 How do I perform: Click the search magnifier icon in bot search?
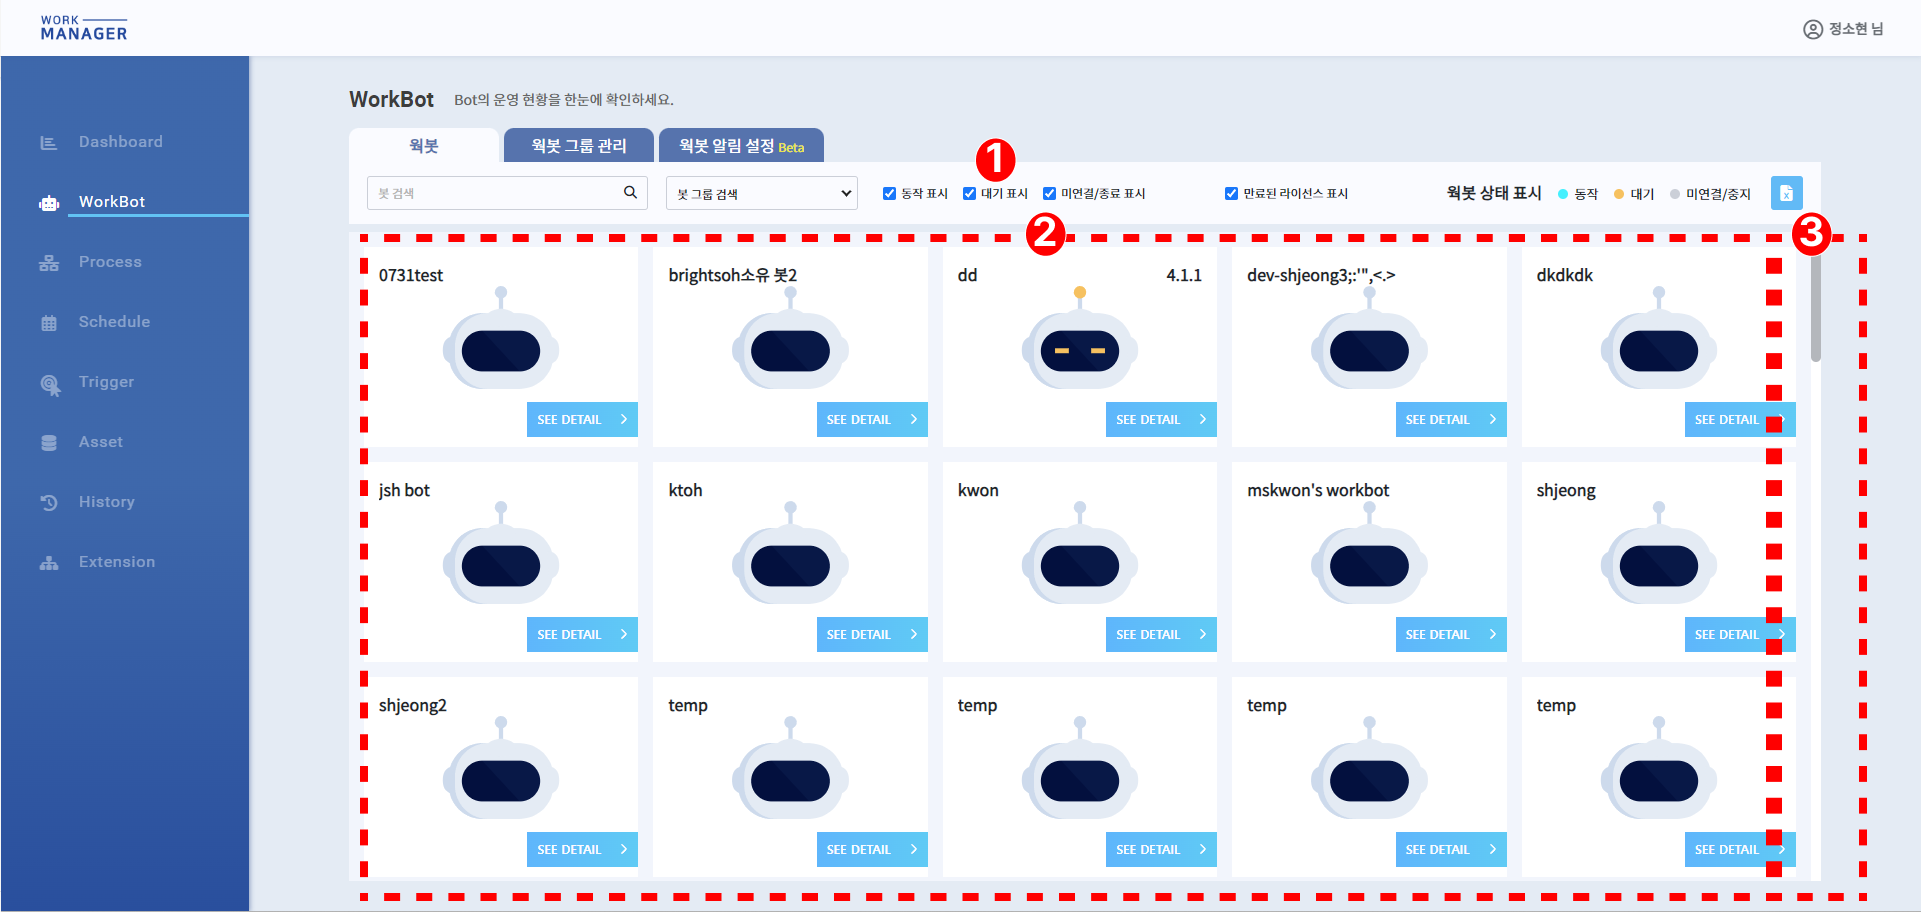tap(630, 192)
